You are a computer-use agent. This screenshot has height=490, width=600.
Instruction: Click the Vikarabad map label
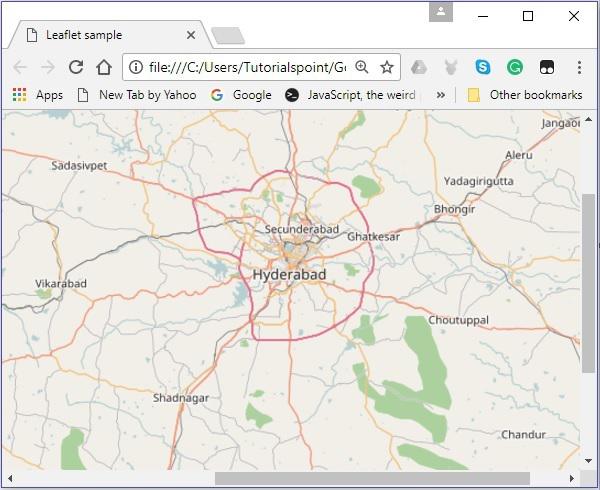pos(61,283)
